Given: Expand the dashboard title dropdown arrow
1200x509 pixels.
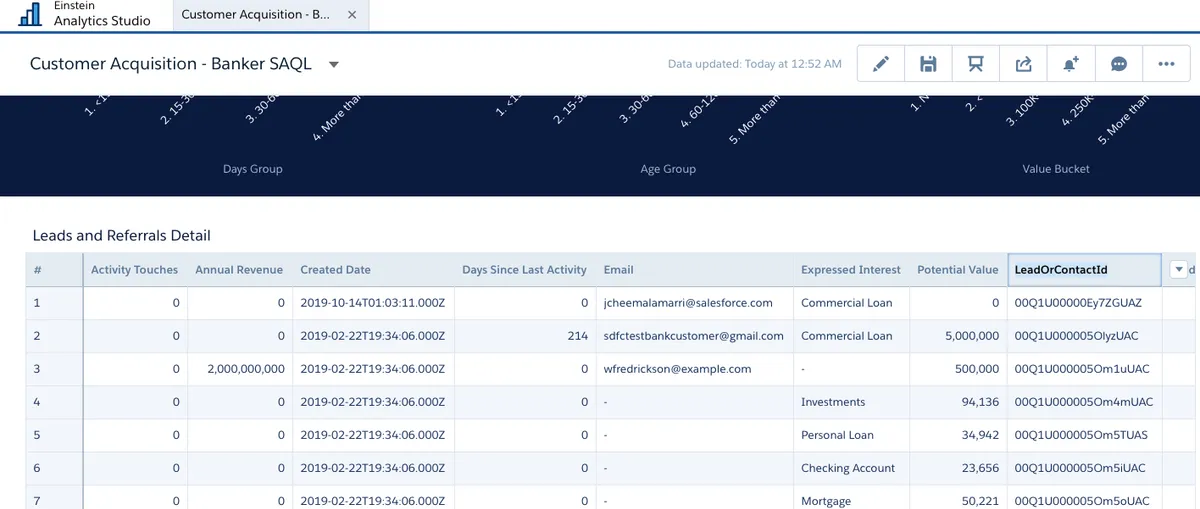Looking at the screenshot, I should click(x=334, y=65).
